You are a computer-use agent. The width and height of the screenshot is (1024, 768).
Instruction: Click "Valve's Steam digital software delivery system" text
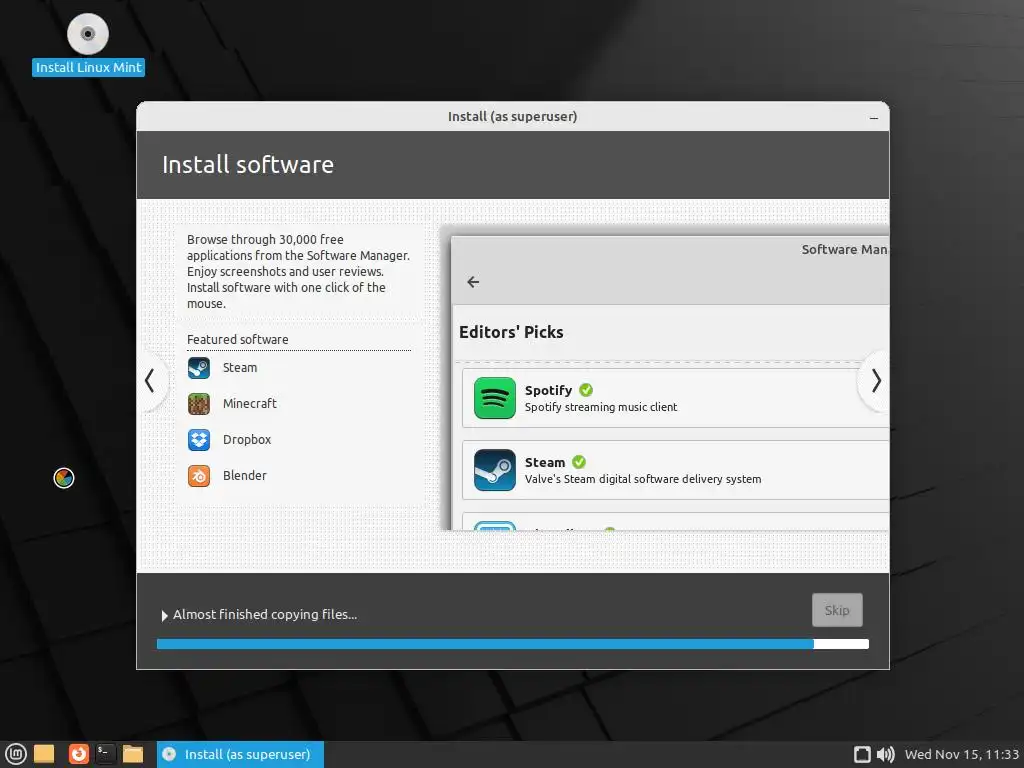[643, 479]
